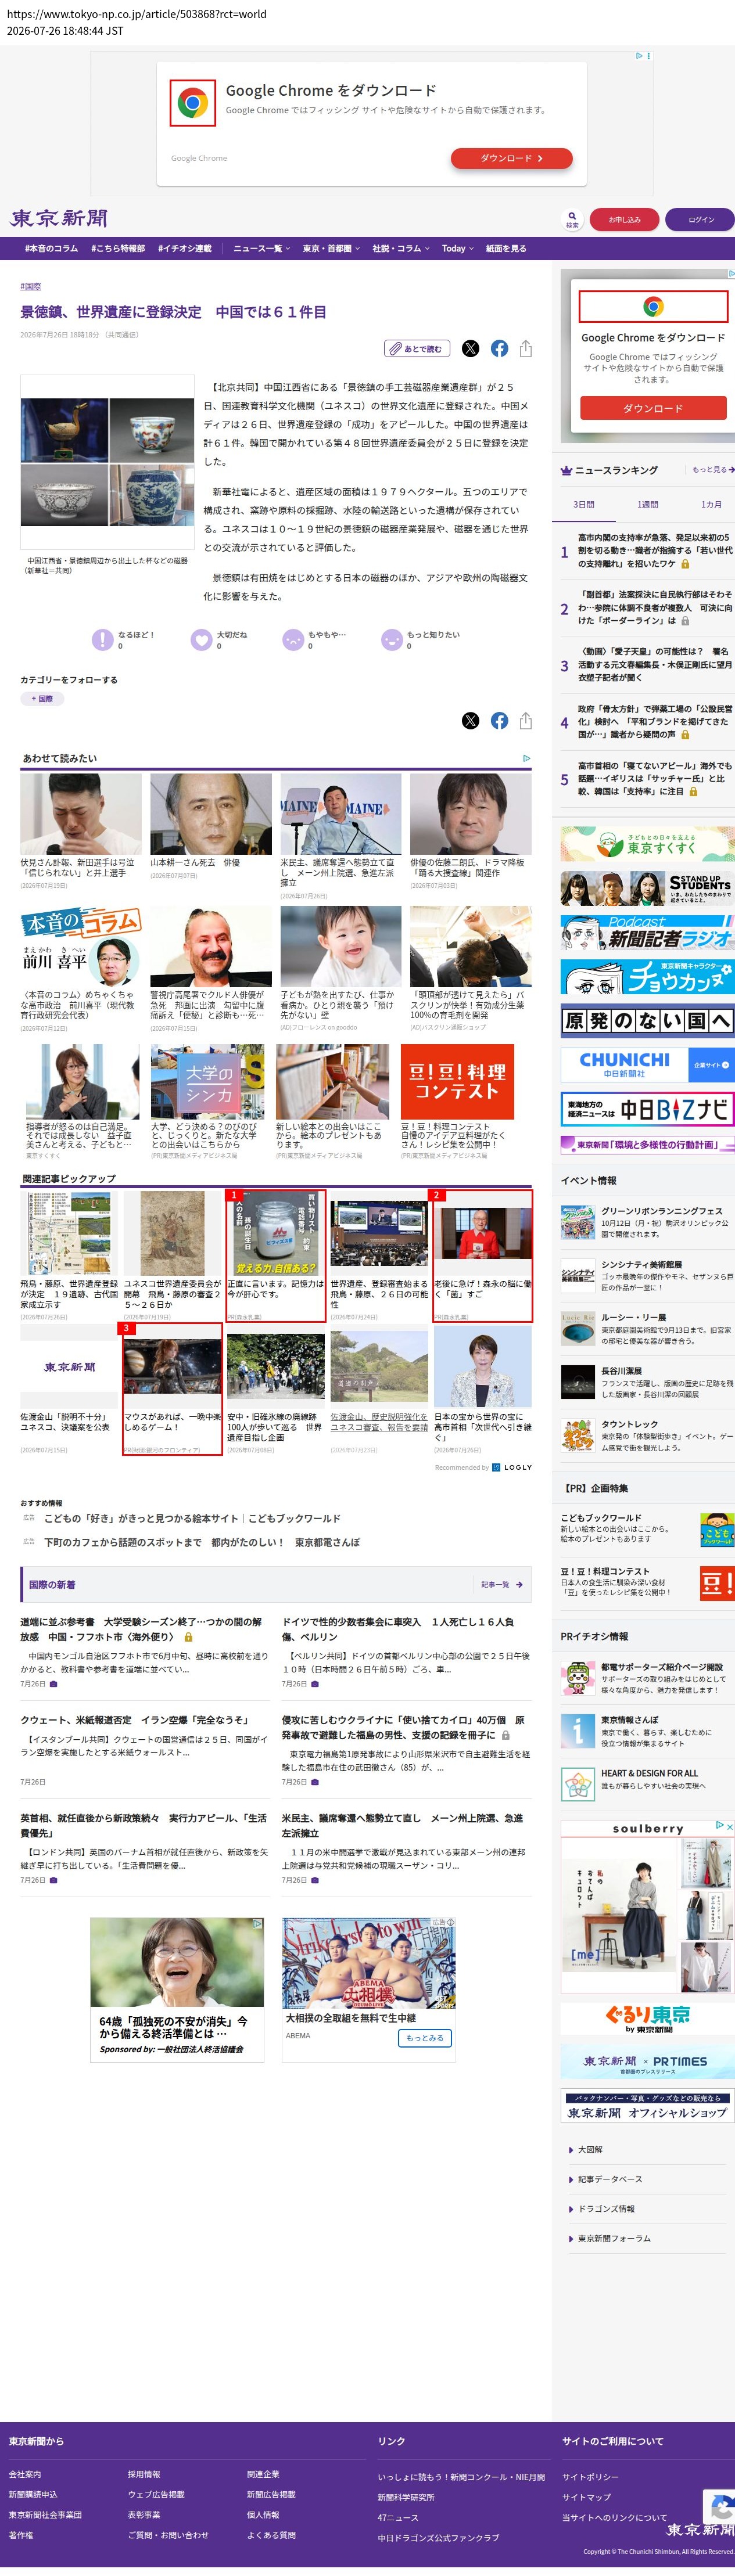
Task: Click the top share upload icon
Action: click(526, 348)
